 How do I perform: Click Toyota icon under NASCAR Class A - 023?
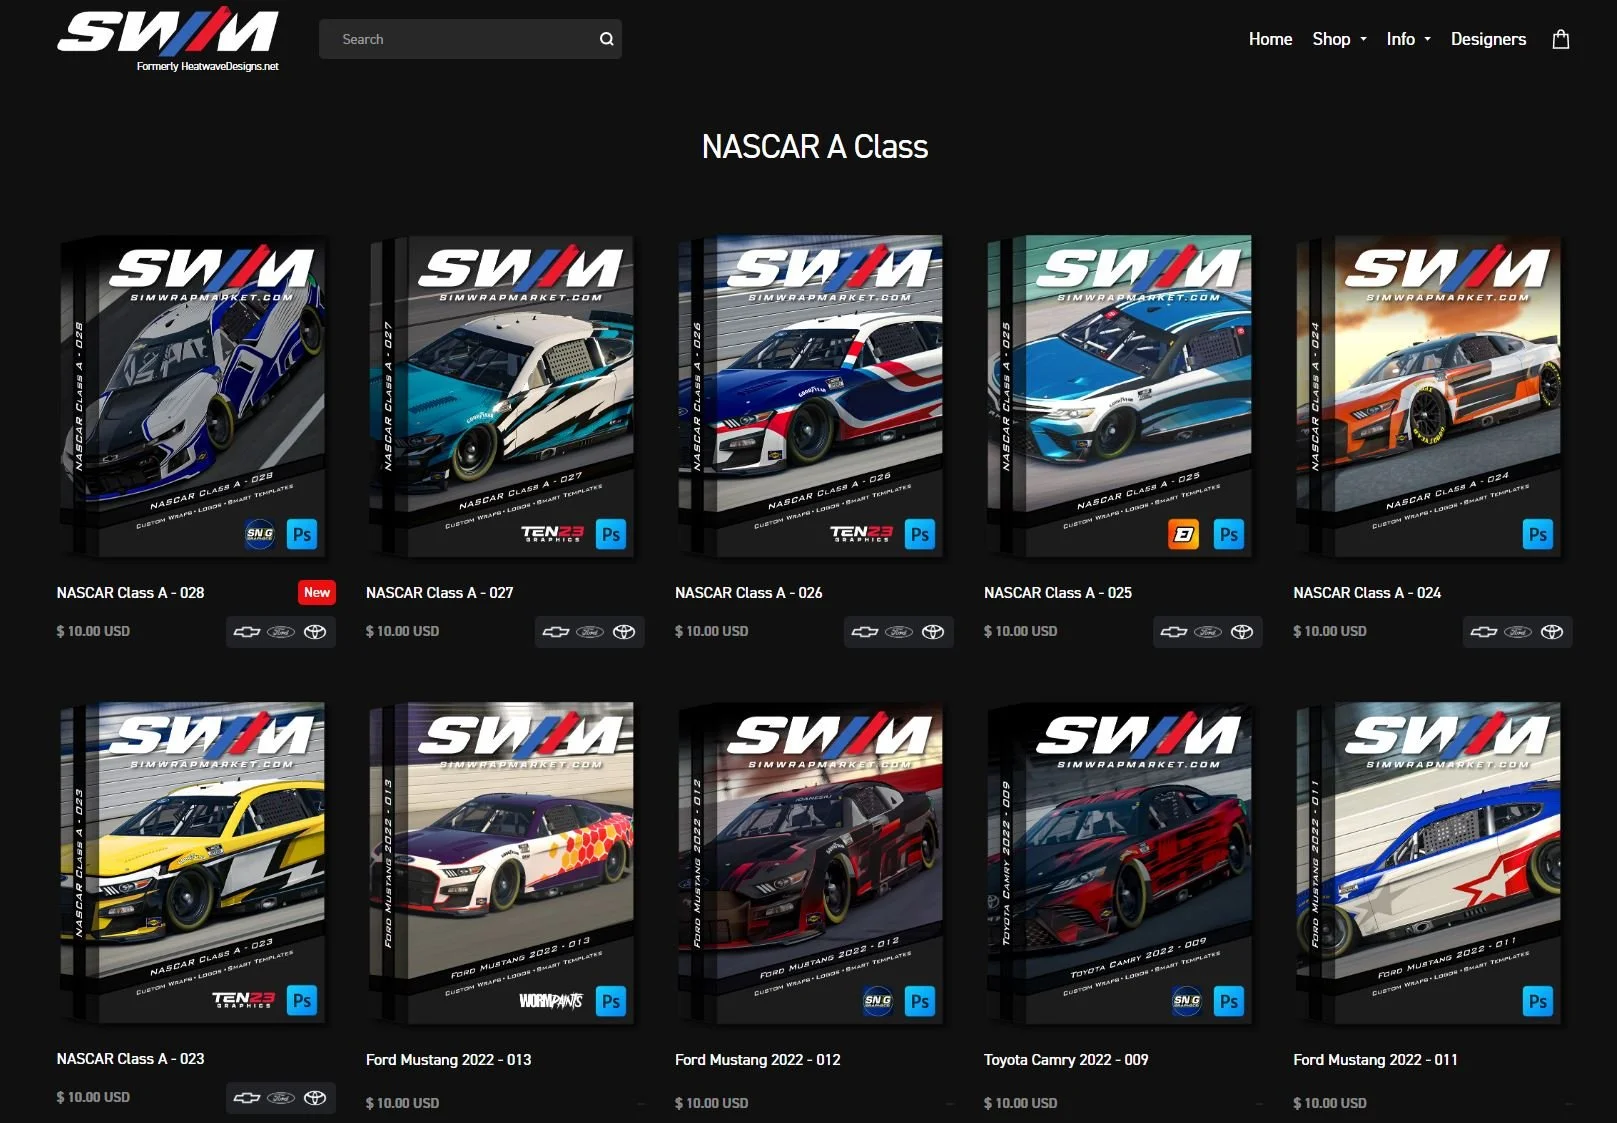[x=315, y=1098]
